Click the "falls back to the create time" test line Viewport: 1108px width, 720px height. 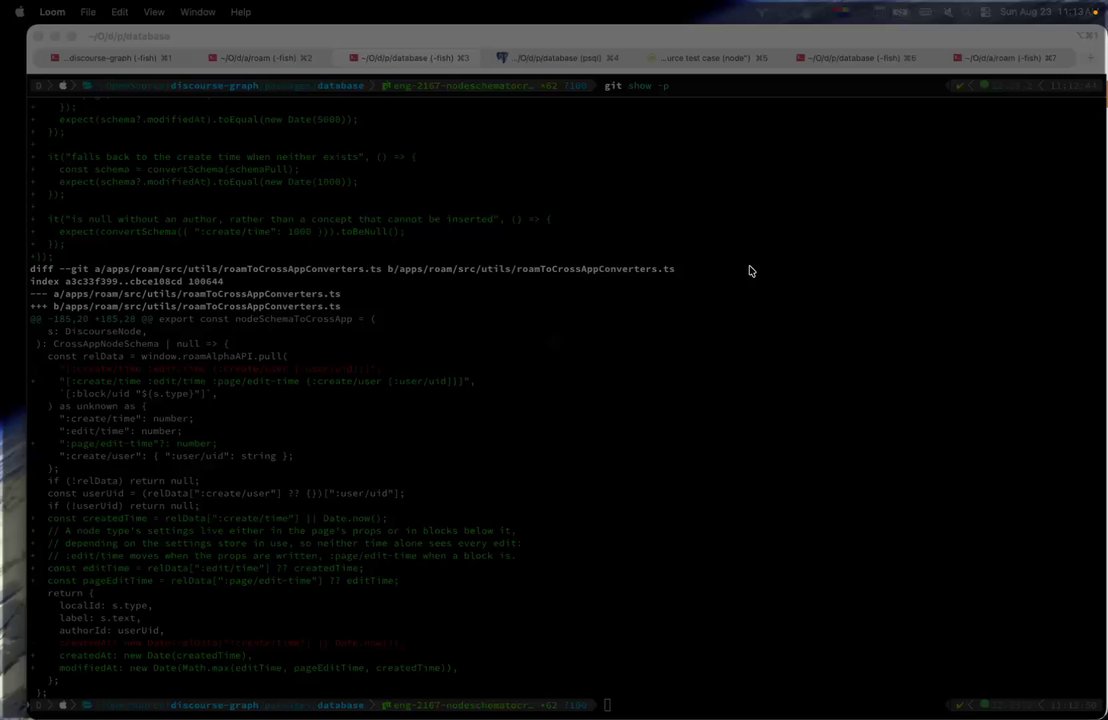pos(232,157)
